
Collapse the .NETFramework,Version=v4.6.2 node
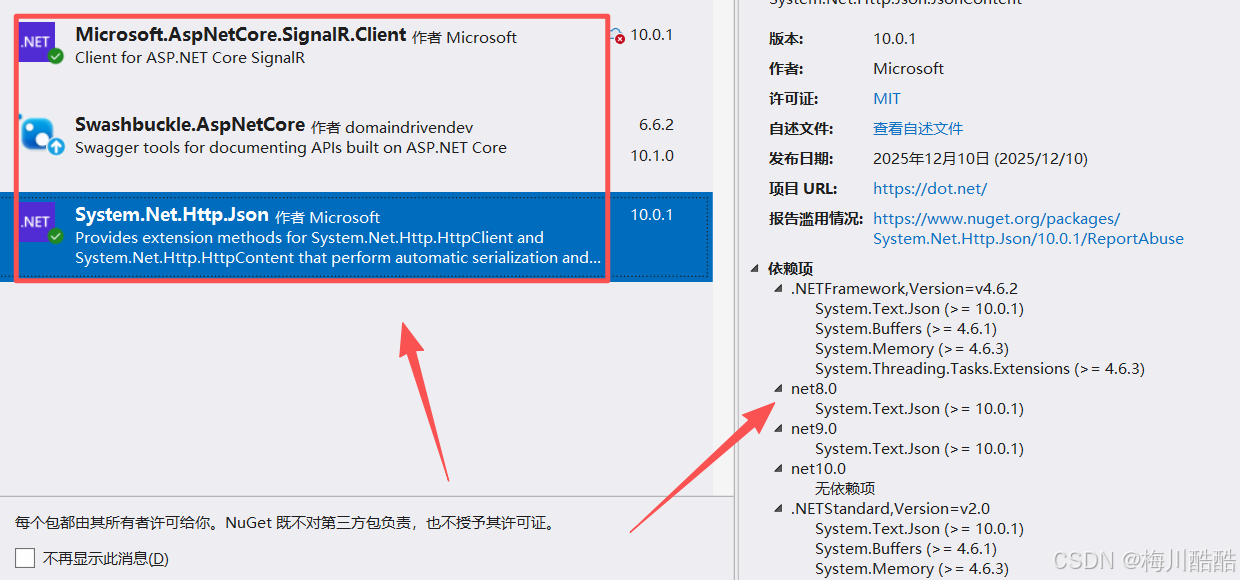click(778, 288)
